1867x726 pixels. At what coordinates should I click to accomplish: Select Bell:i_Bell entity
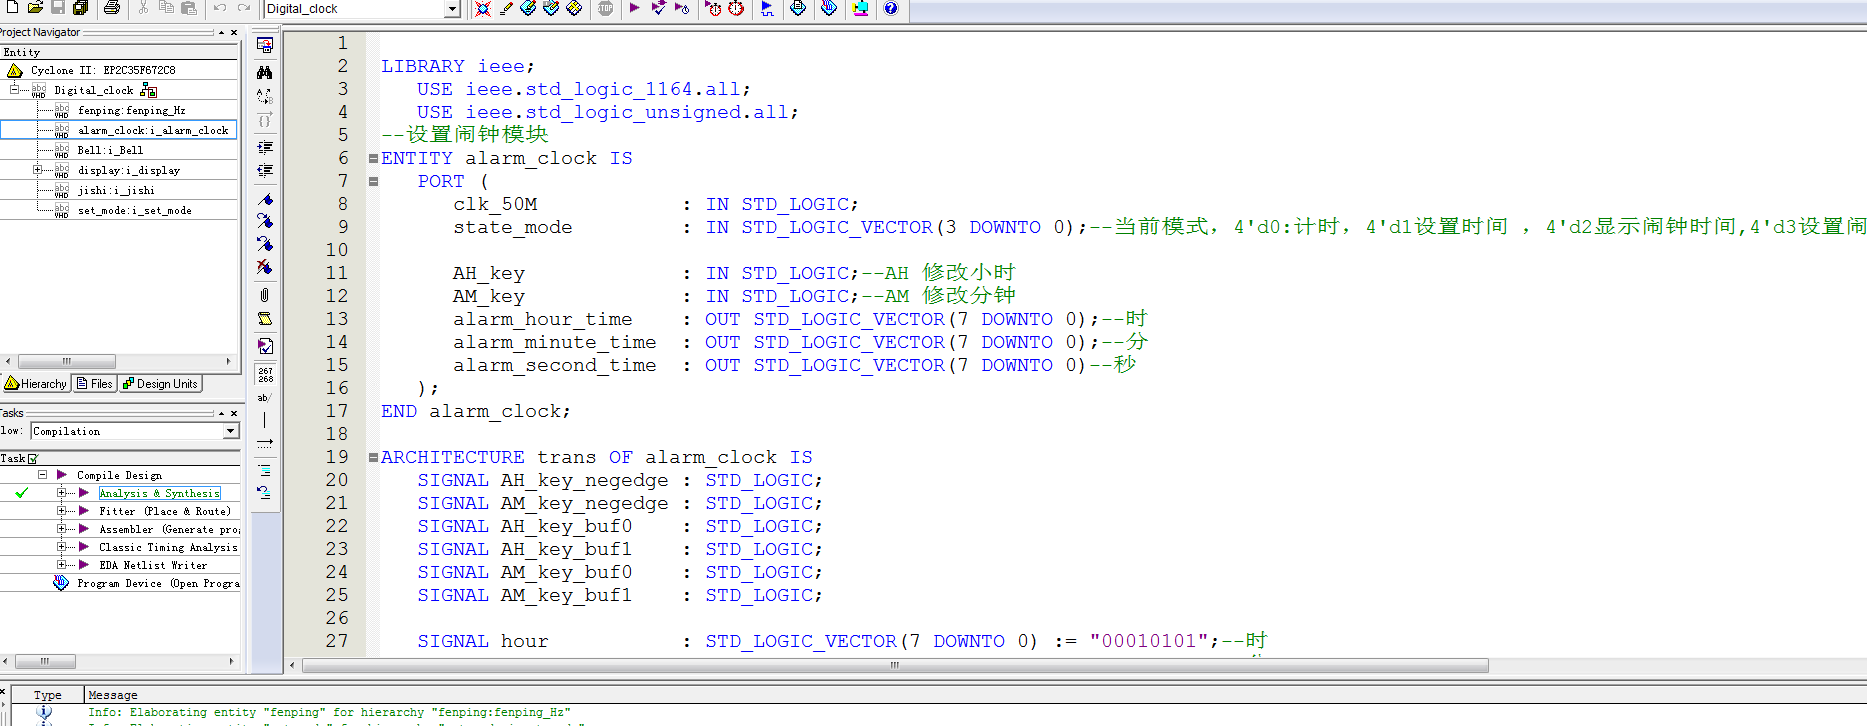tap(110, 150)
